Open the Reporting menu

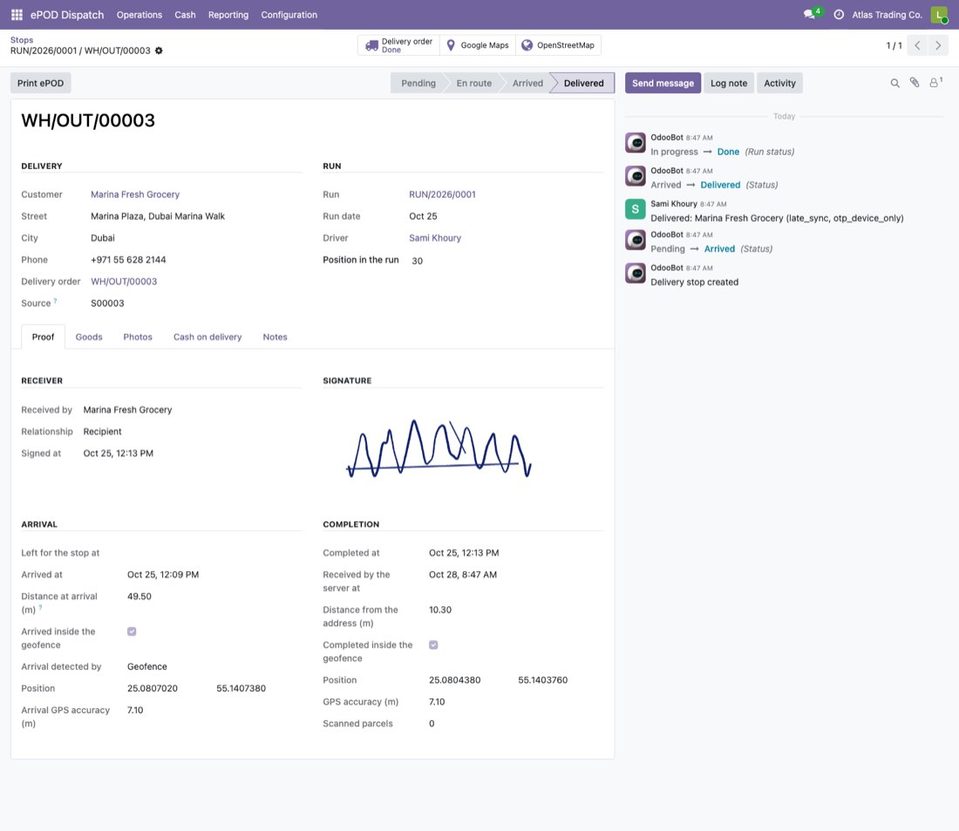228,15
